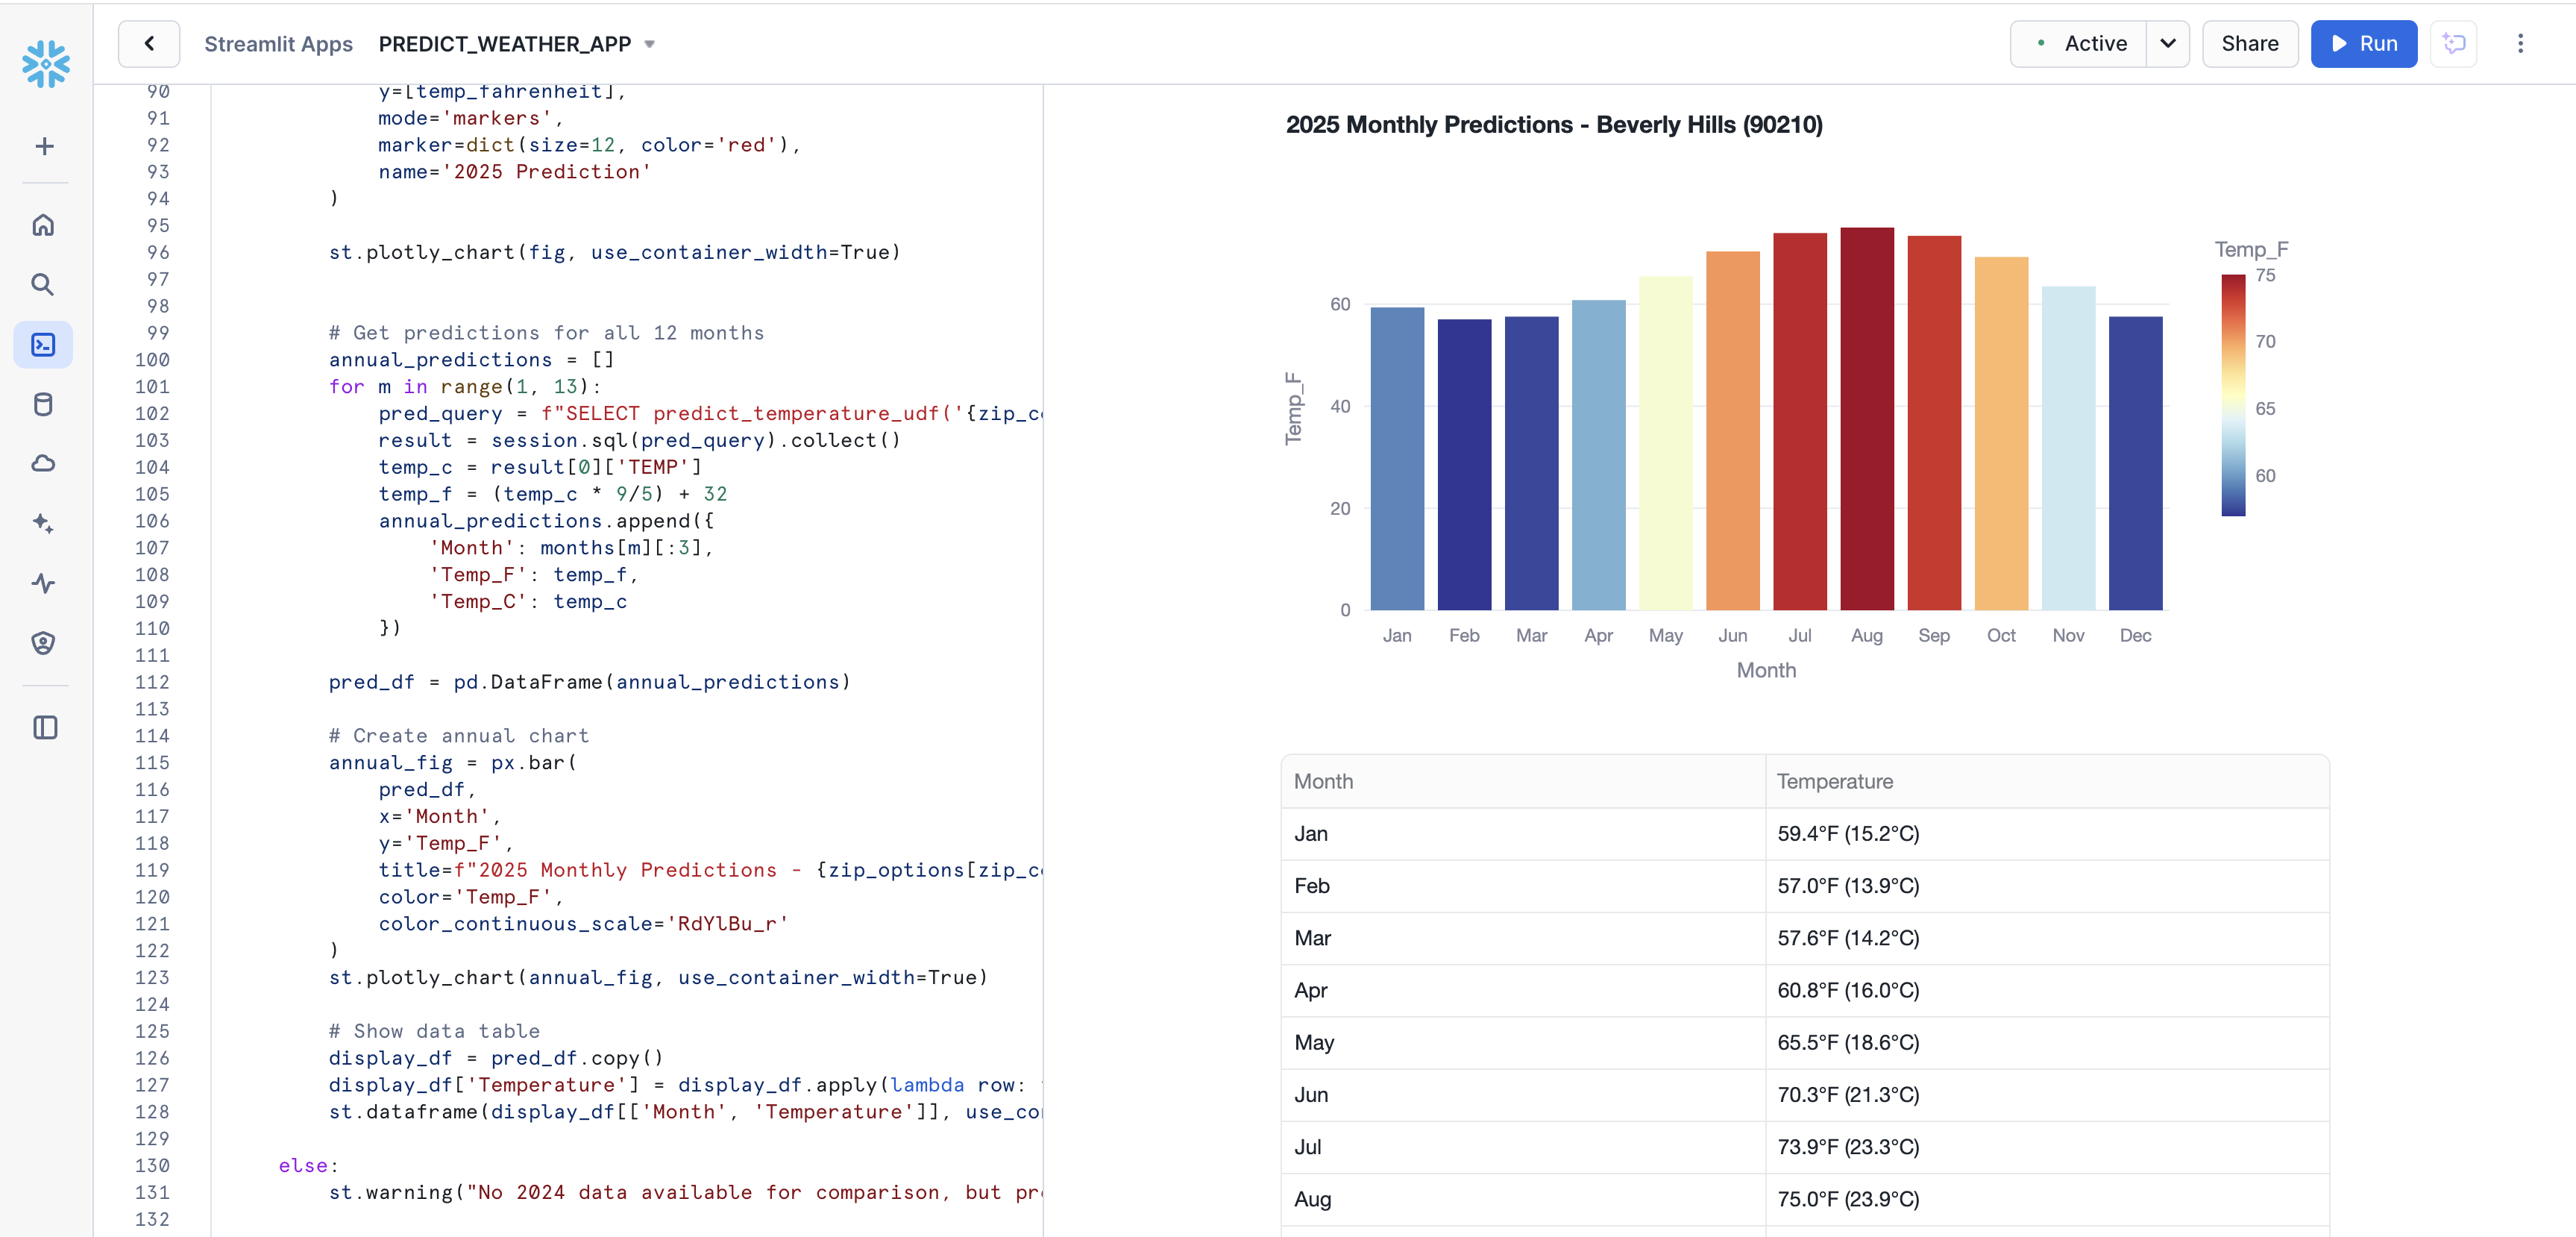Open the Monitoring activity icon
Viewport: 2576px width, 1237px height.
pyautogui.click(x=43, y=583)
